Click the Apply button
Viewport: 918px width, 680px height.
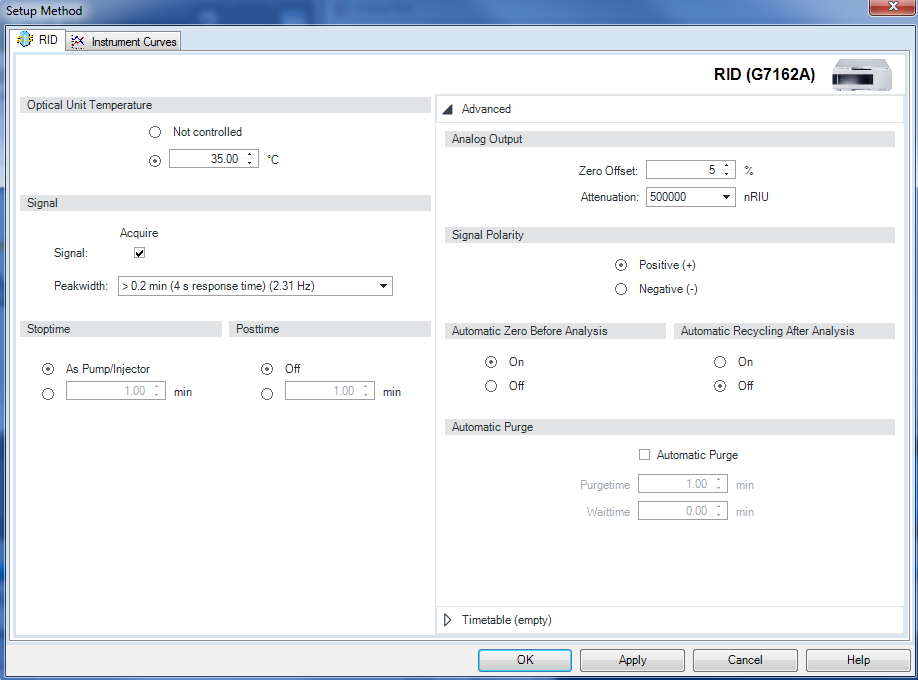click(x=631, y=660)
